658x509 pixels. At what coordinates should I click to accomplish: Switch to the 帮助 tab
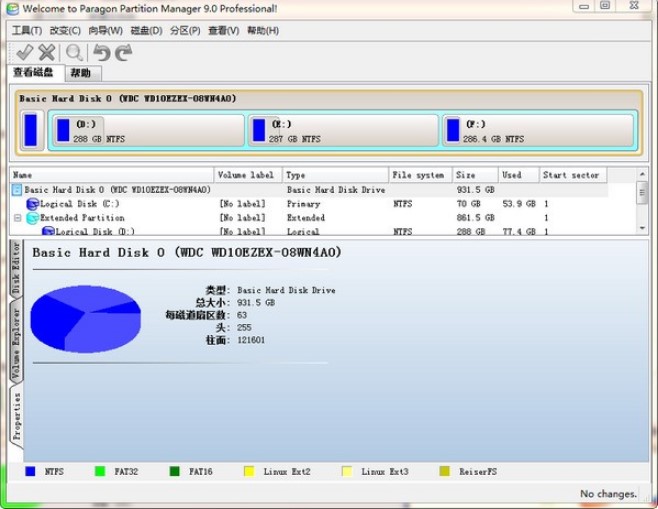(83, 73)
